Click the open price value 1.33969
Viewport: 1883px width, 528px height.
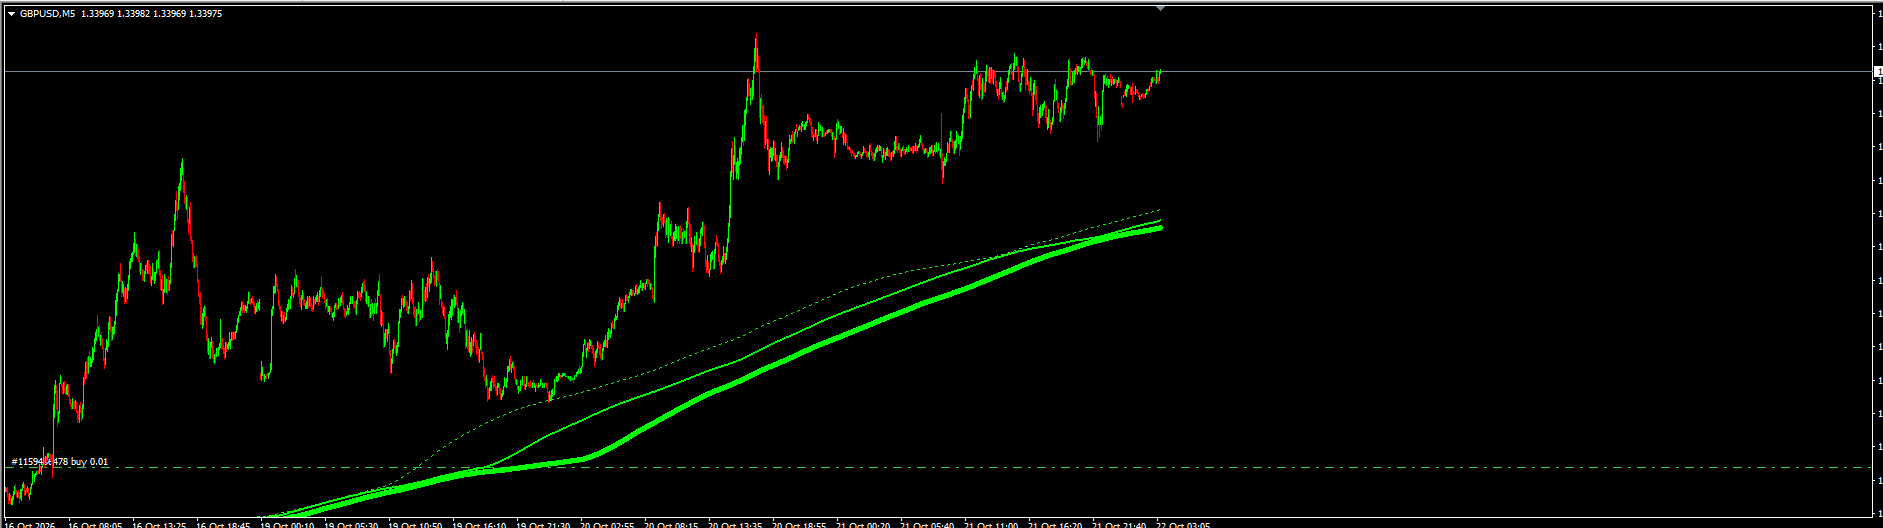[98, 14]
